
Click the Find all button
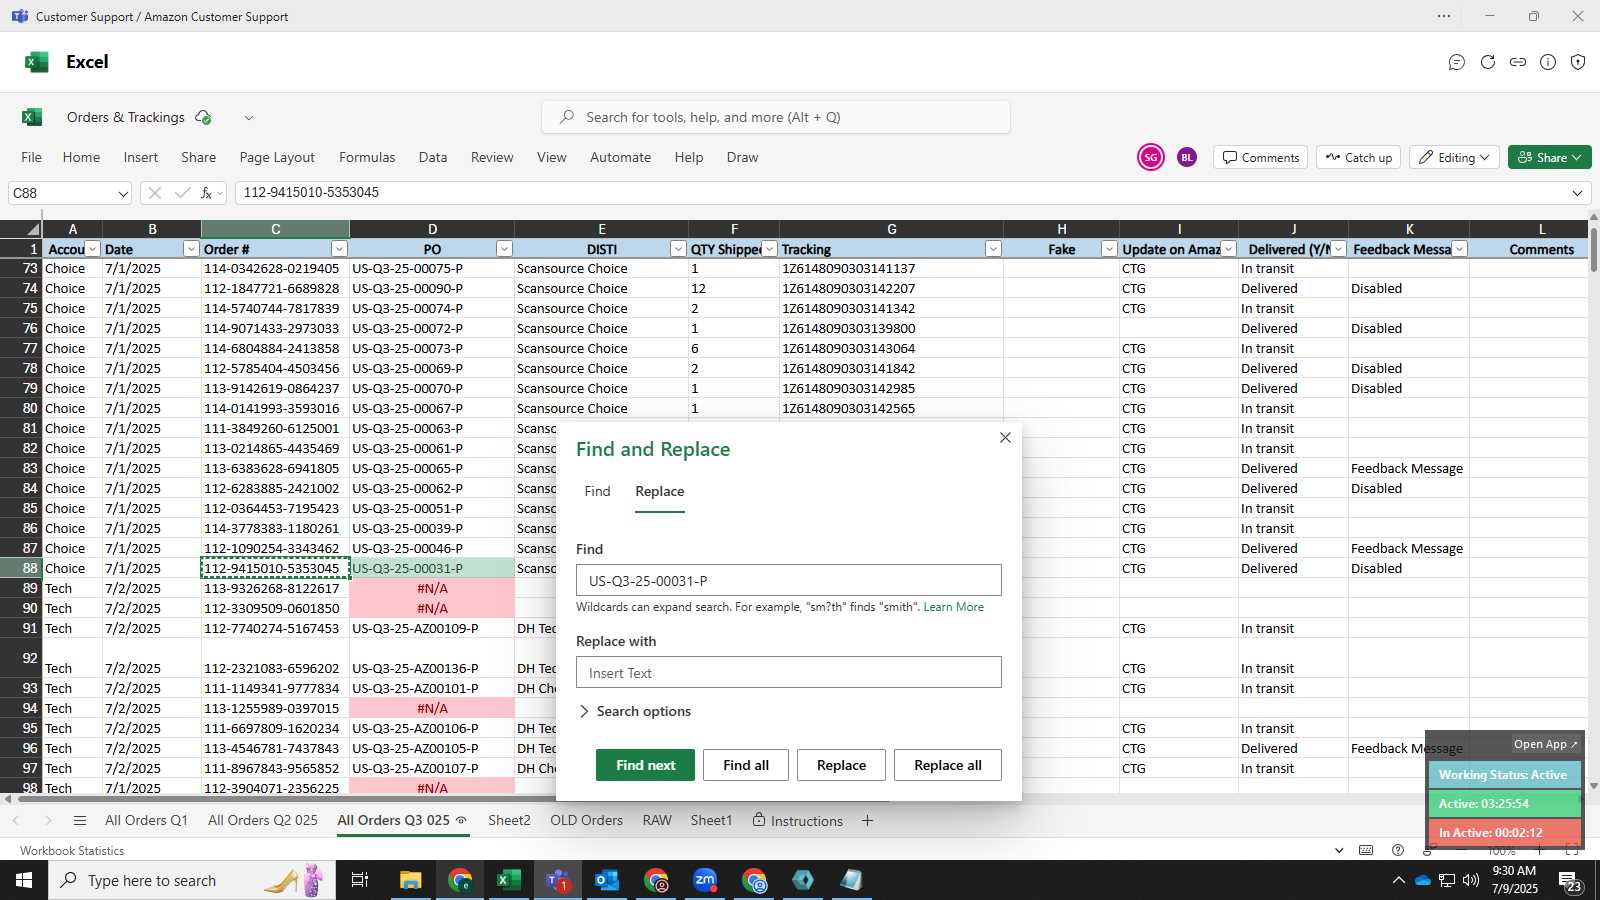coord(746,765)
